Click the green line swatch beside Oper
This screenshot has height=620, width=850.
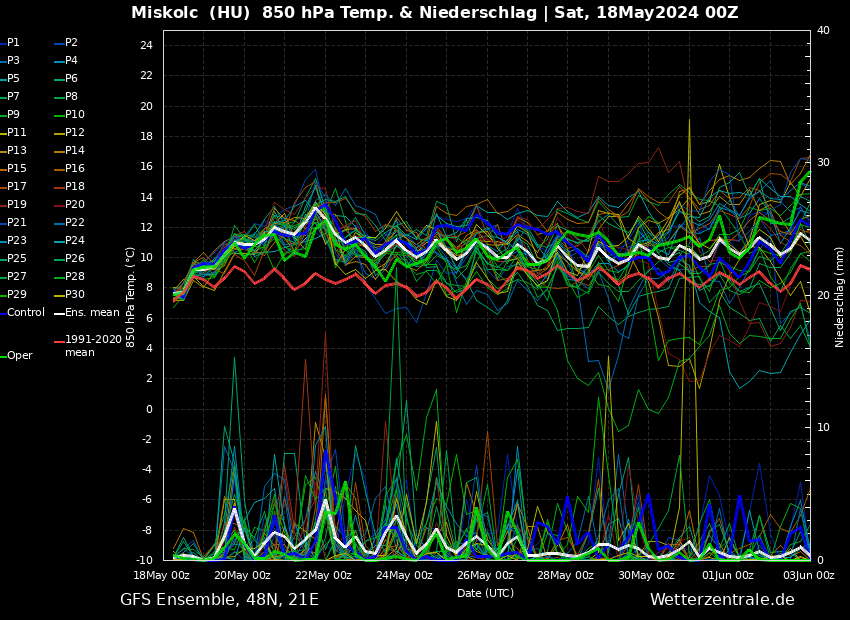[3, 356]
